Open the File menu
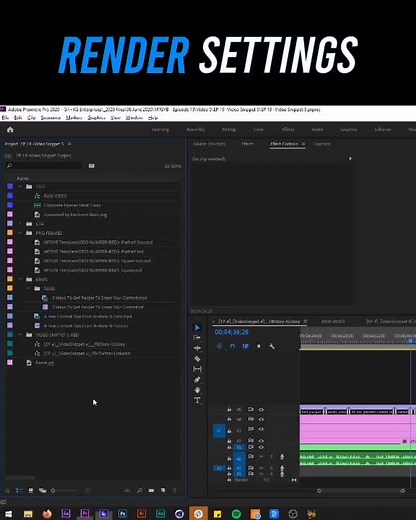 point(5,118)
